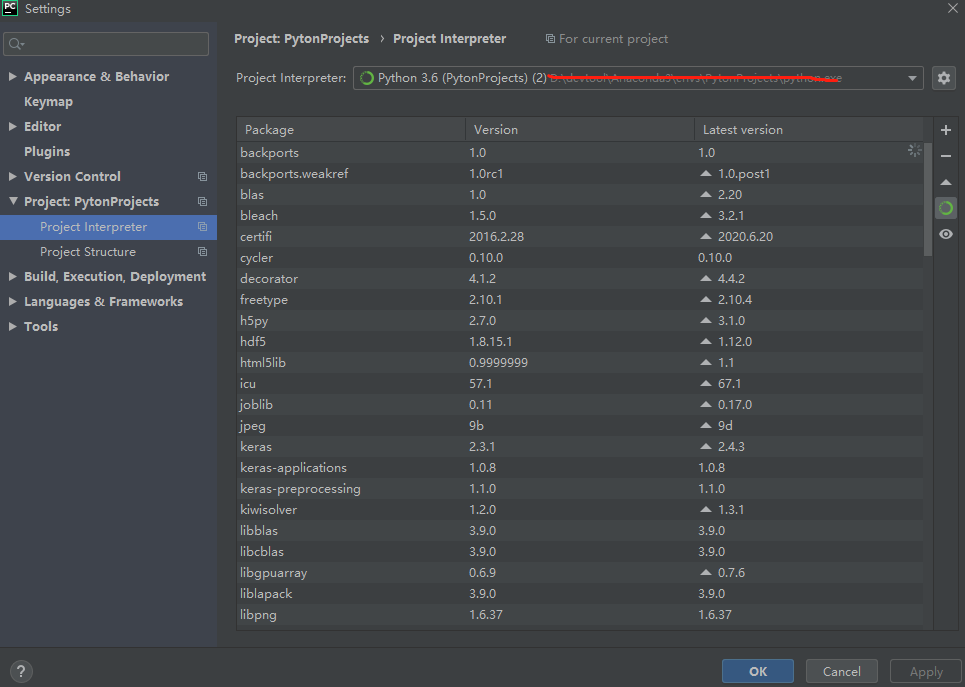Screen dimensions: 965x687
Task: Select the keras-preprocessing package row
Action: tap(580, 489)
